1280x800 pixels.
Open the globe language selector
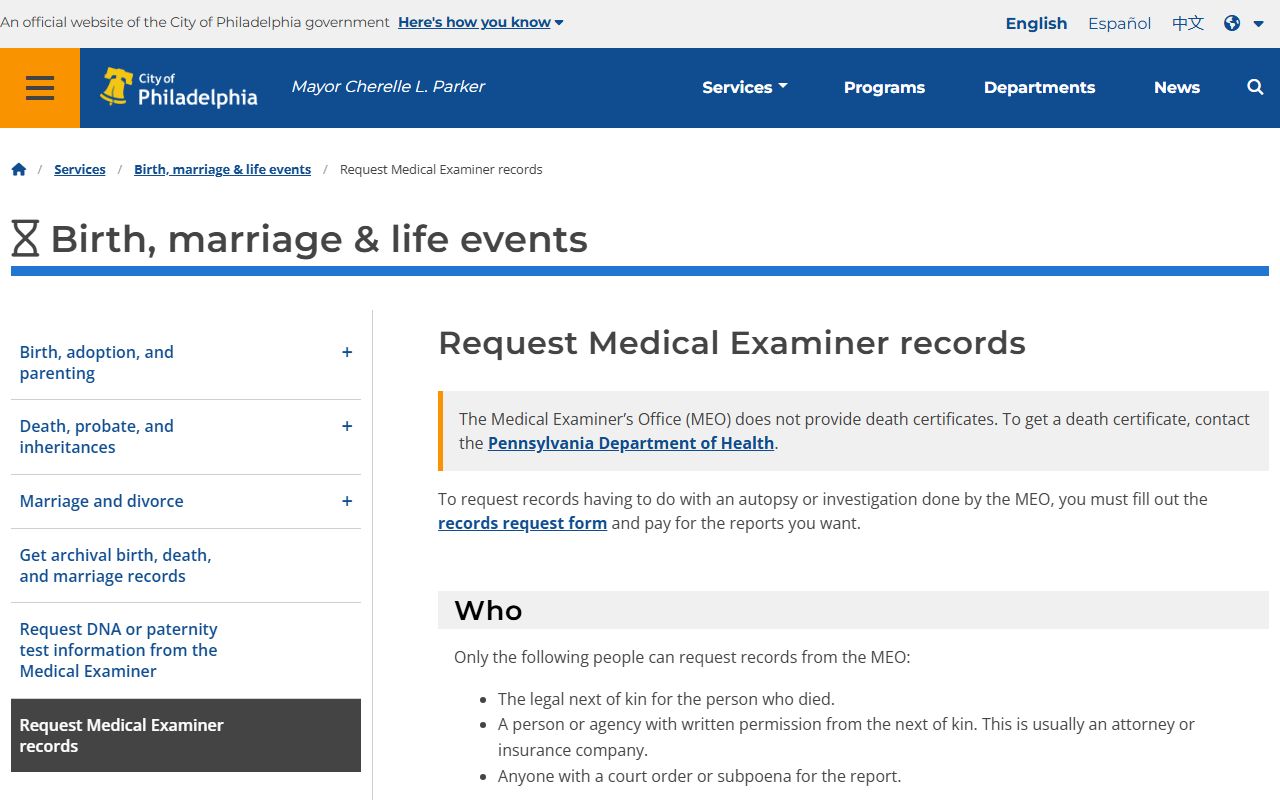(x=1243, y=23)
